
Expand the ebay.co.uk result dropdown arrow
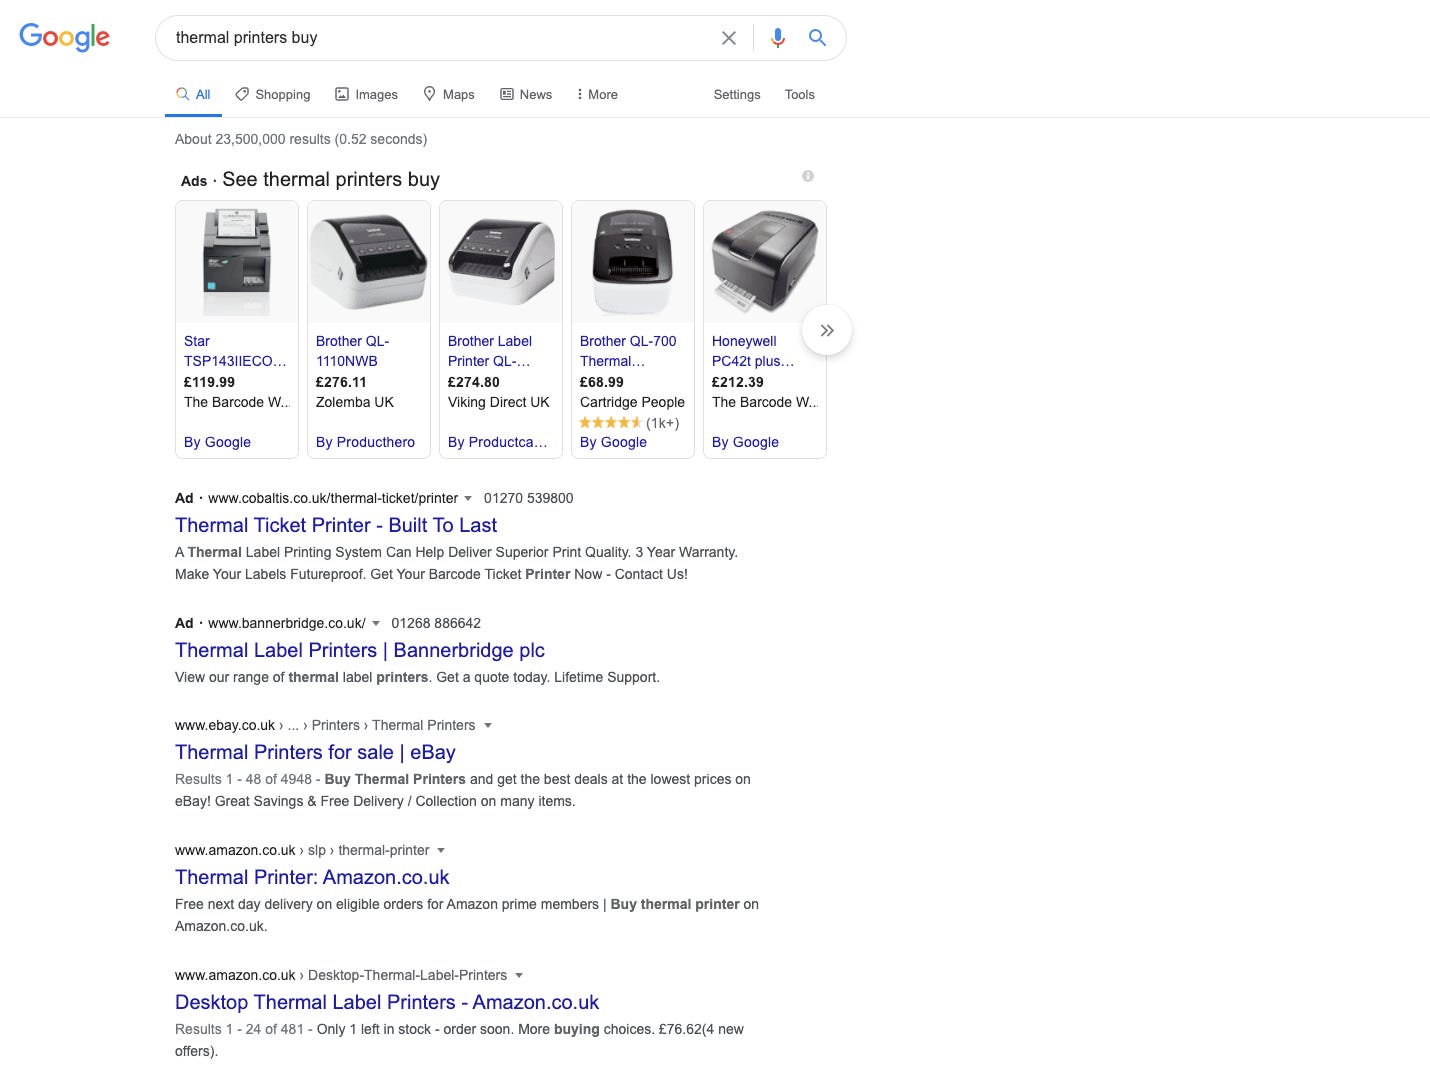point(488,725)
